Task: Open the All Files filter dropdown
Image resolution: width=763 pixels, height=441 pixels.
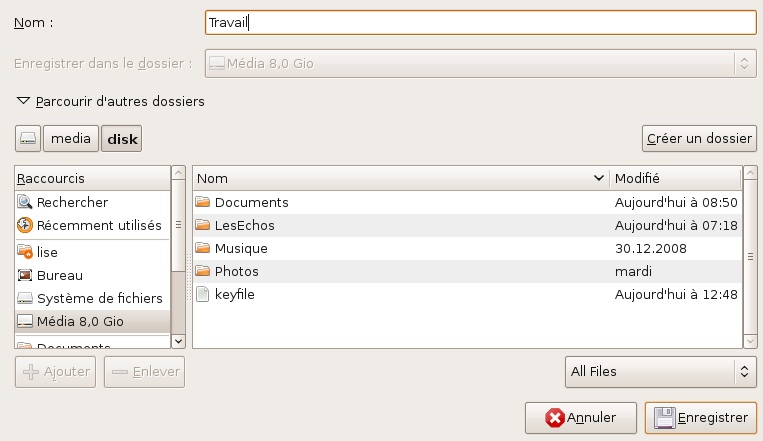Action: tap(660, 372)
